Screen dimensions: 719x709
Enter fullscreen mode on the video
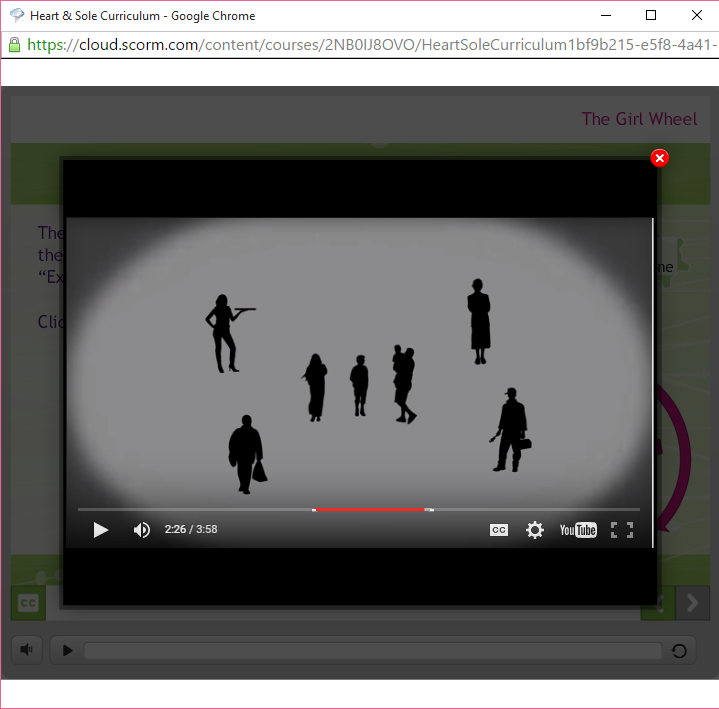pyautogui.click(x=622, y=530)
